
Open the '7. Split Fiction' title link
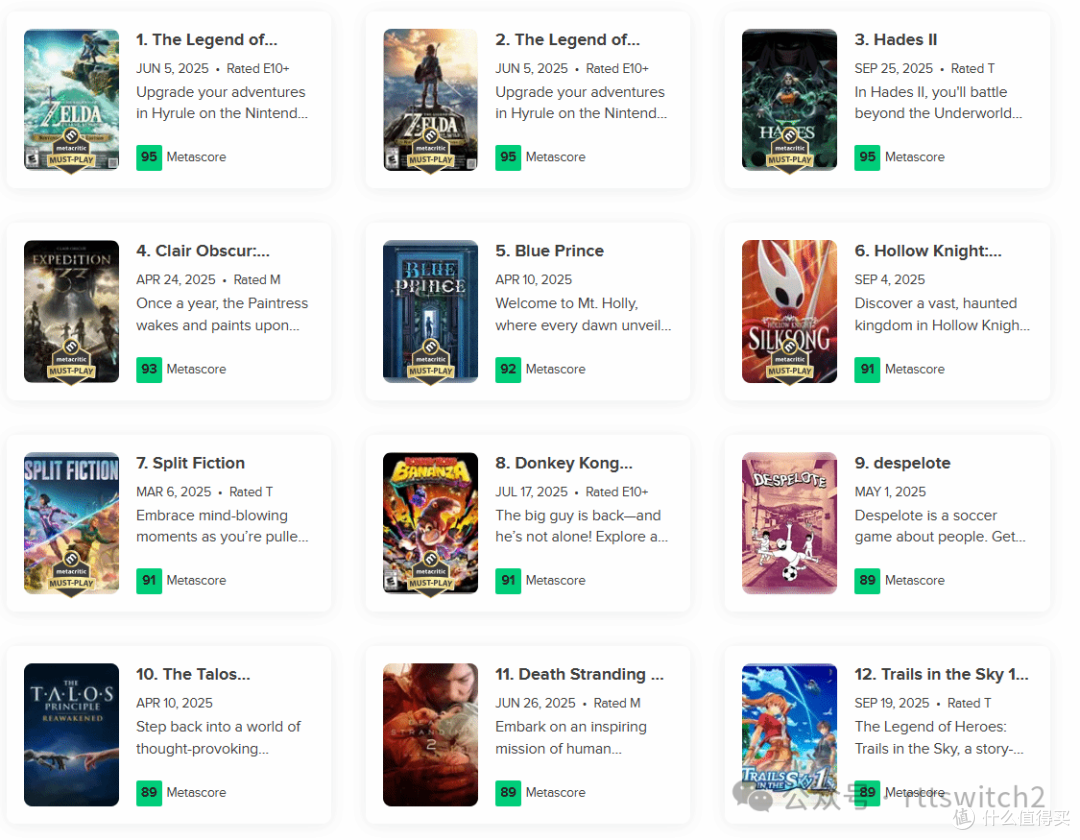tap(191, 463)
